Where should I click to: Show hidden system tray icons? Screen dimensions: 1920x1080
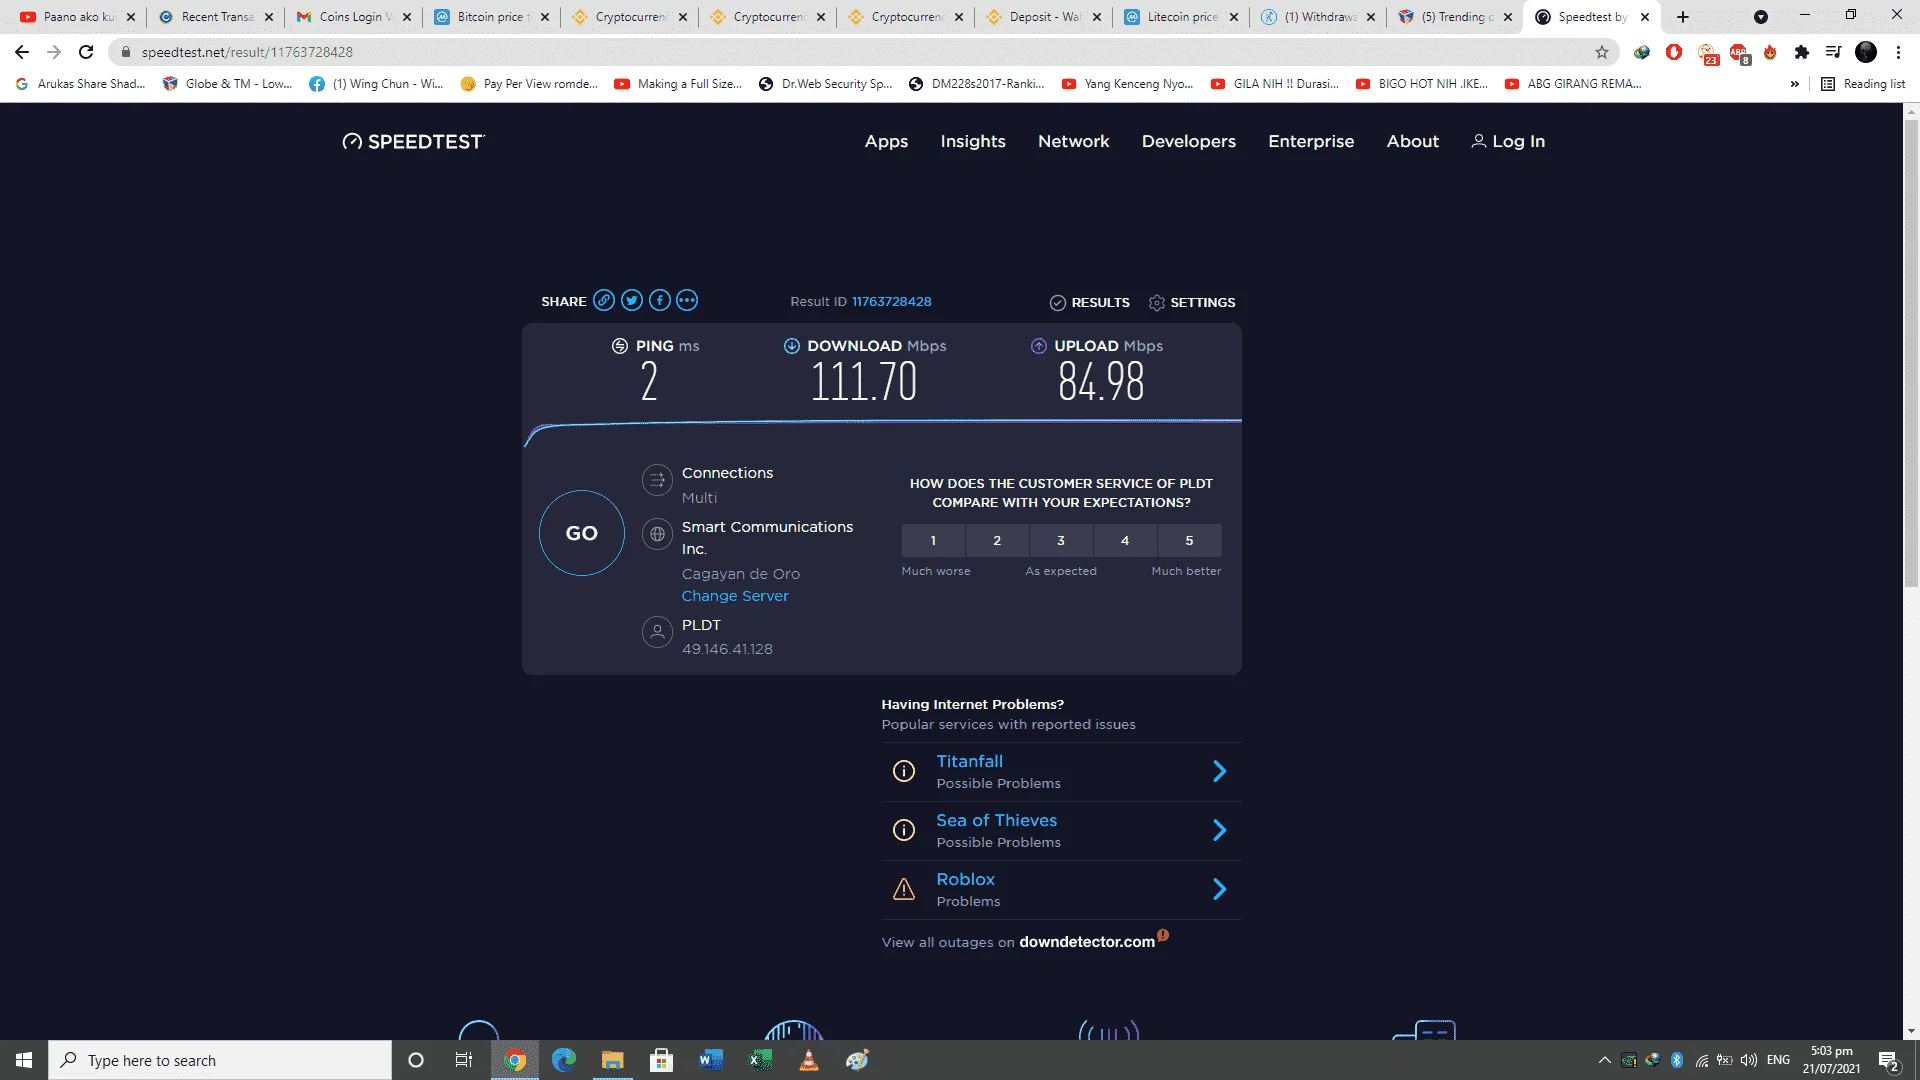1605,1060
